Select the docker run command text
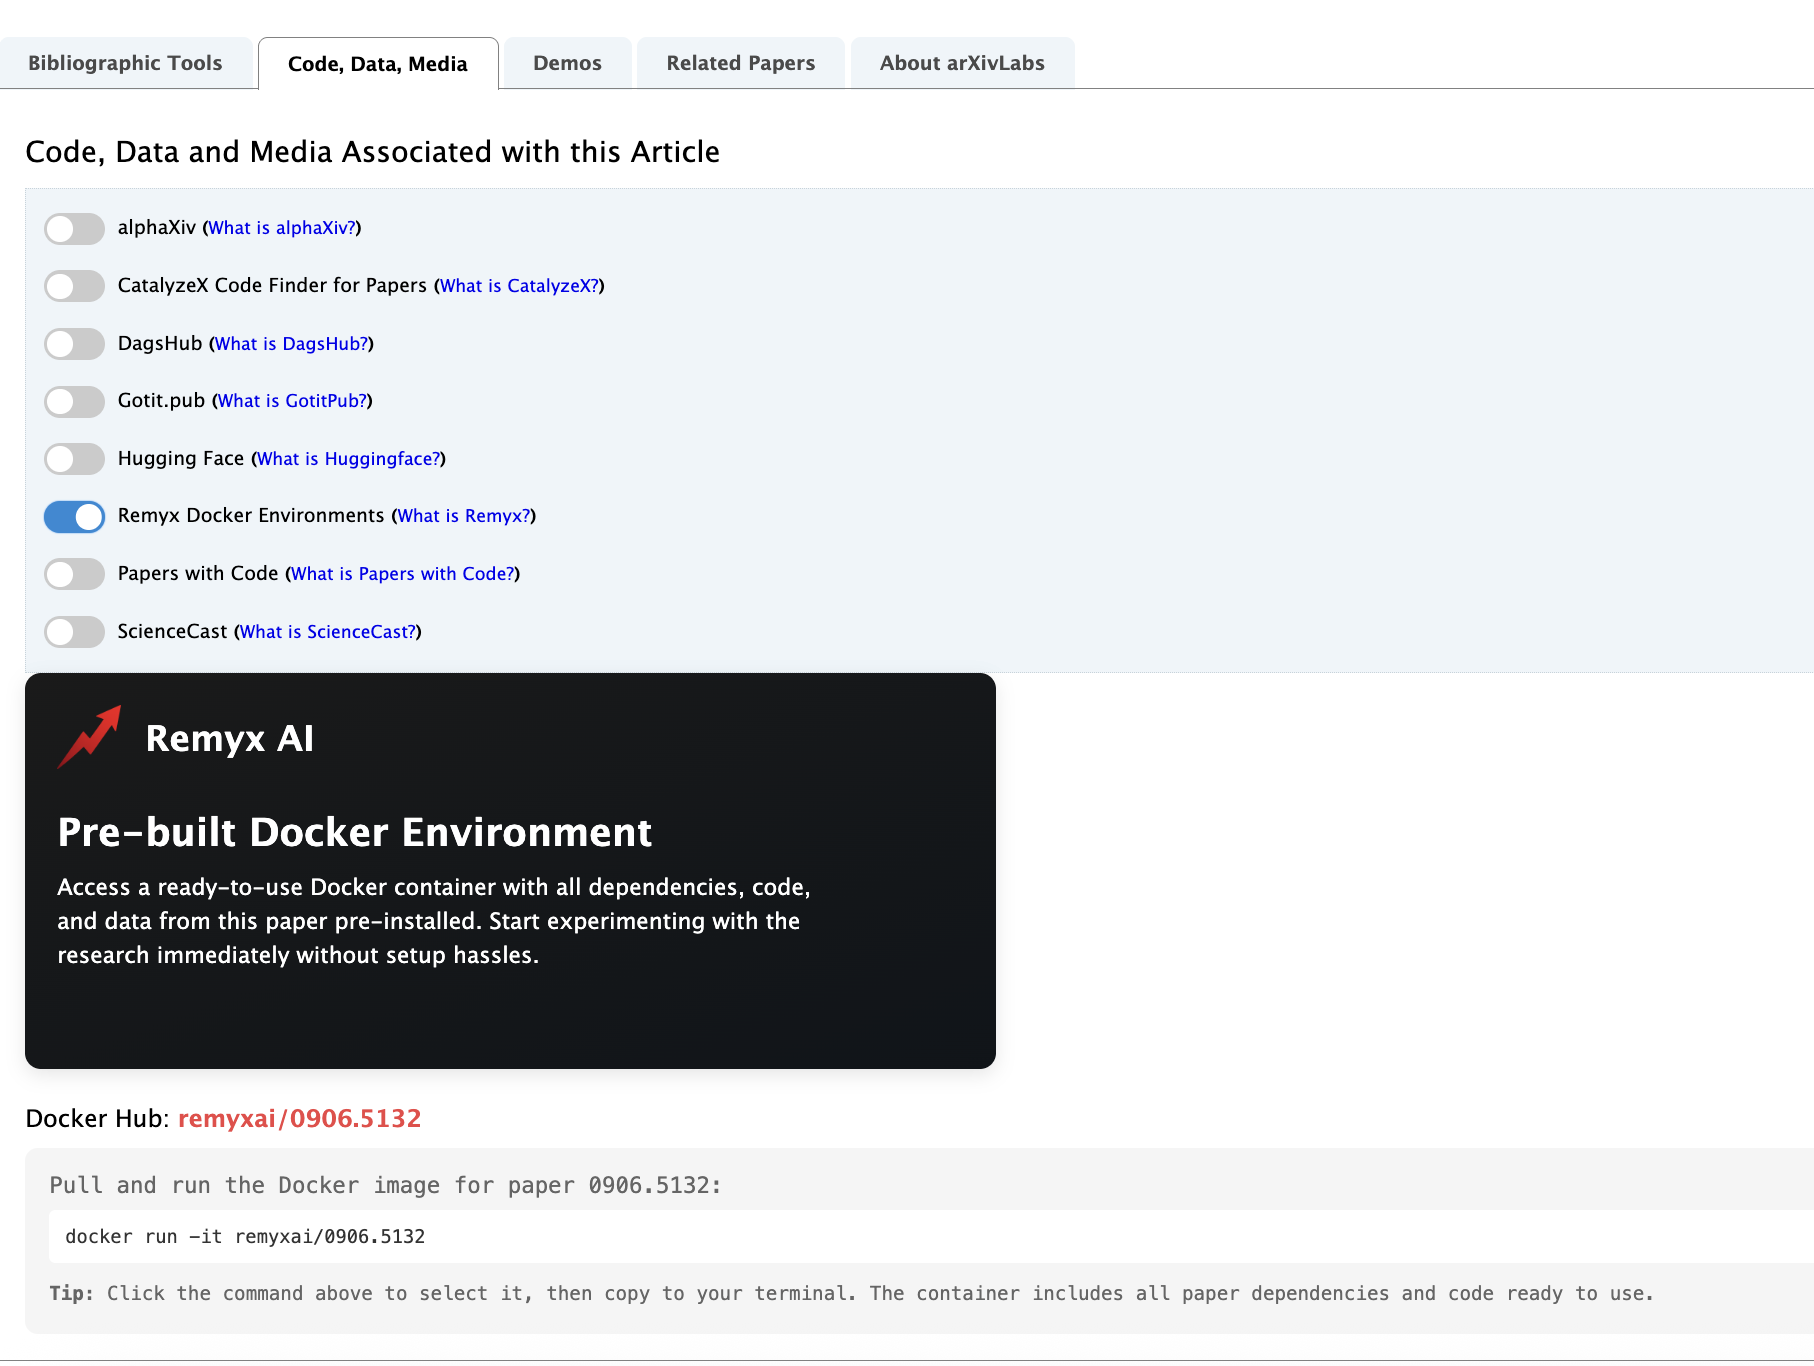 (x=245, y=1237)
